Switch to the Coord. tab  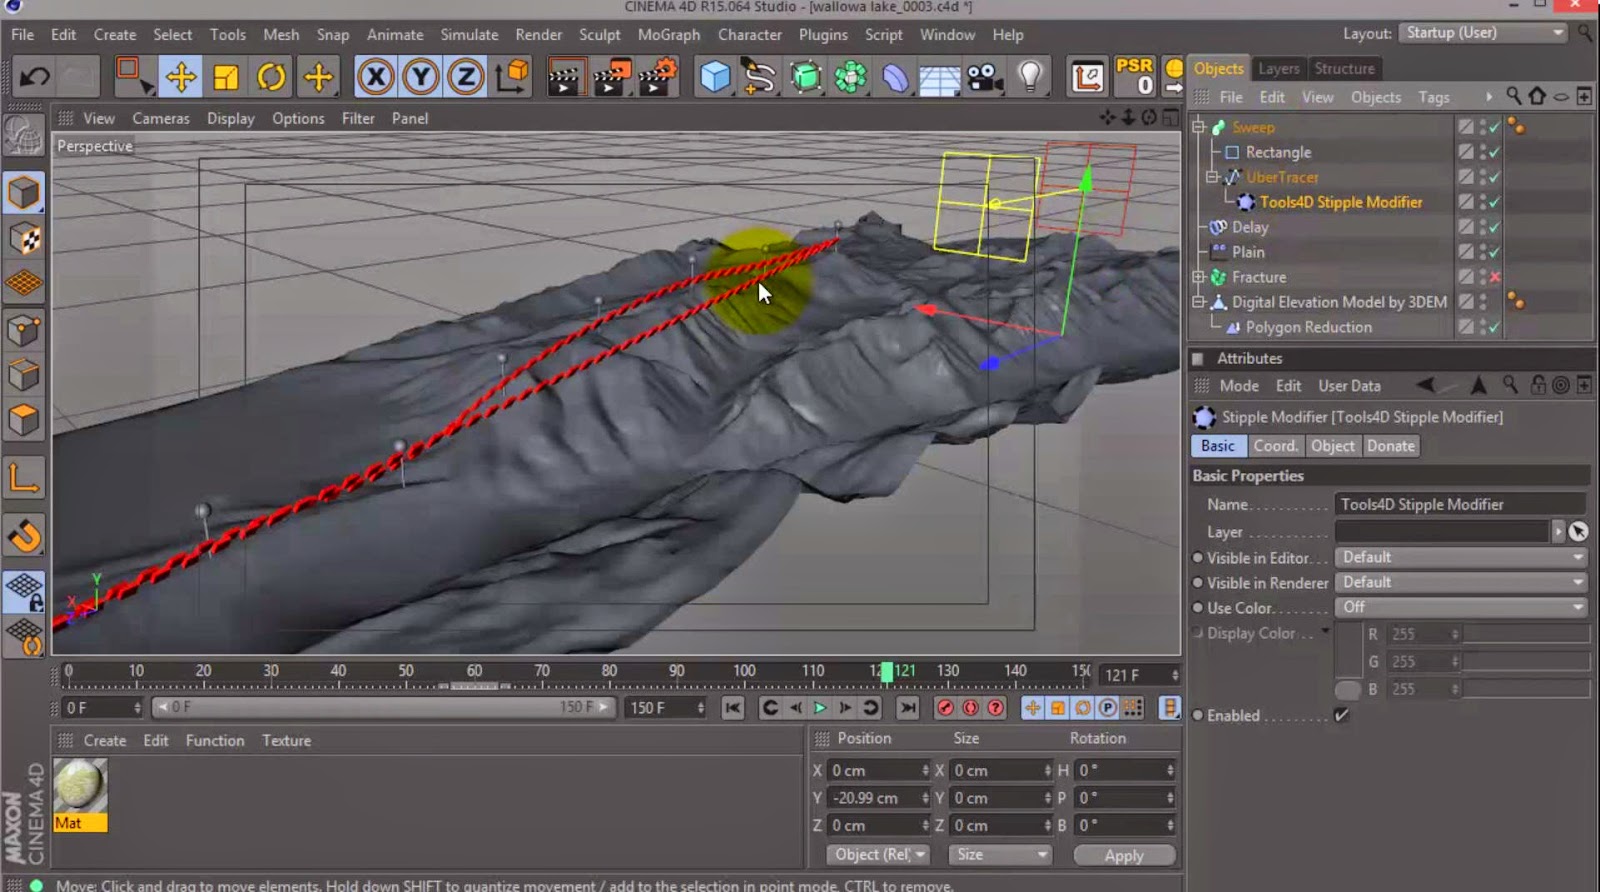1275,446
